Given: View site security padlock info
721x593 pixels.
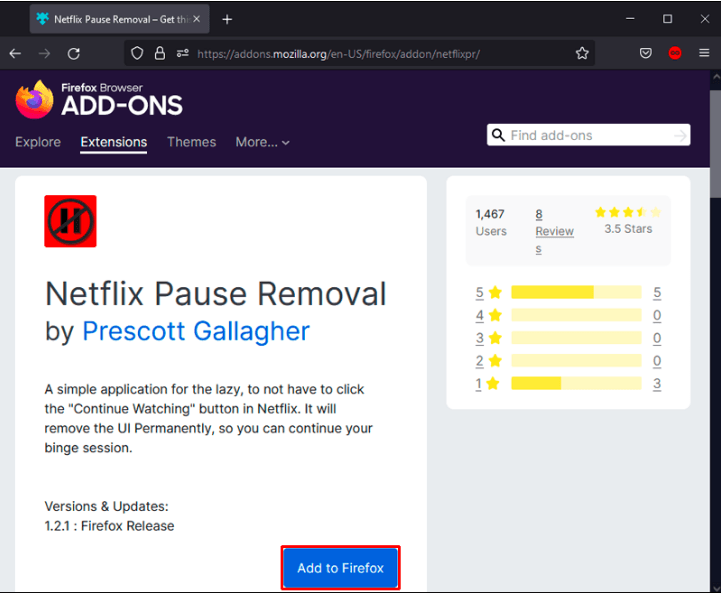Looking at the screenshot, I should [160, 53].
